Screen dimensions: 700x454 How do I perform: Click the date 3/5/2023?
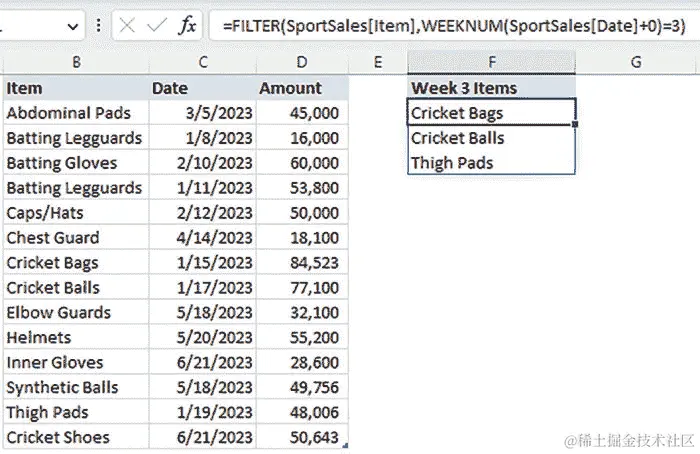point(203,113)
